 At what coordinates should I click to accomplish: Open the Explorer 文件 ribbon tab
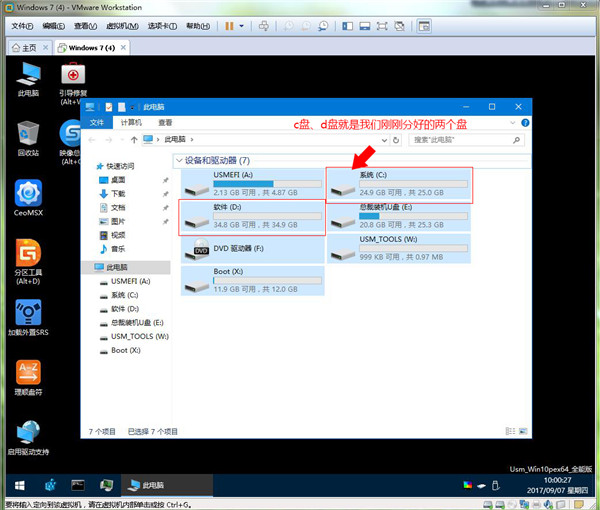(96, 122)
